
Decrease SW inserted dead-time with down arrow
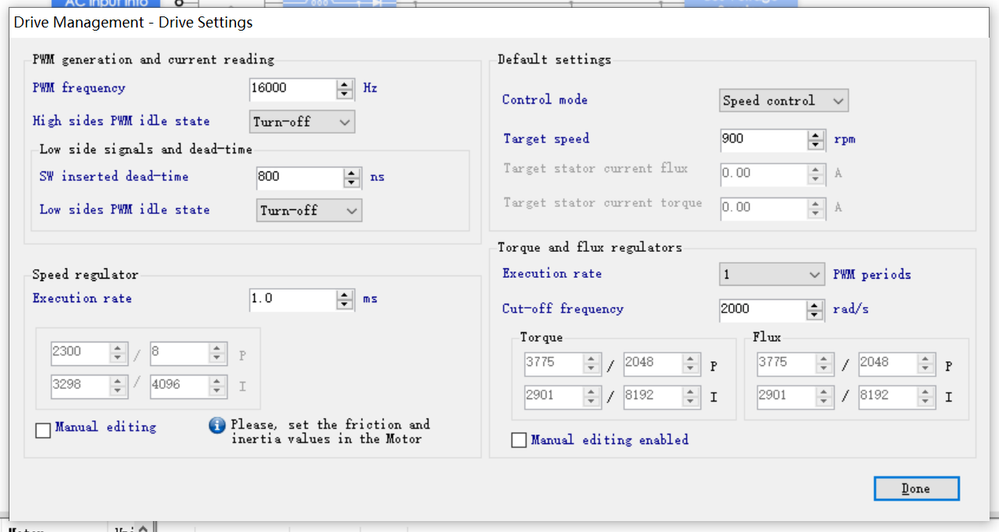pyautogui.click(x=351, y=183)
